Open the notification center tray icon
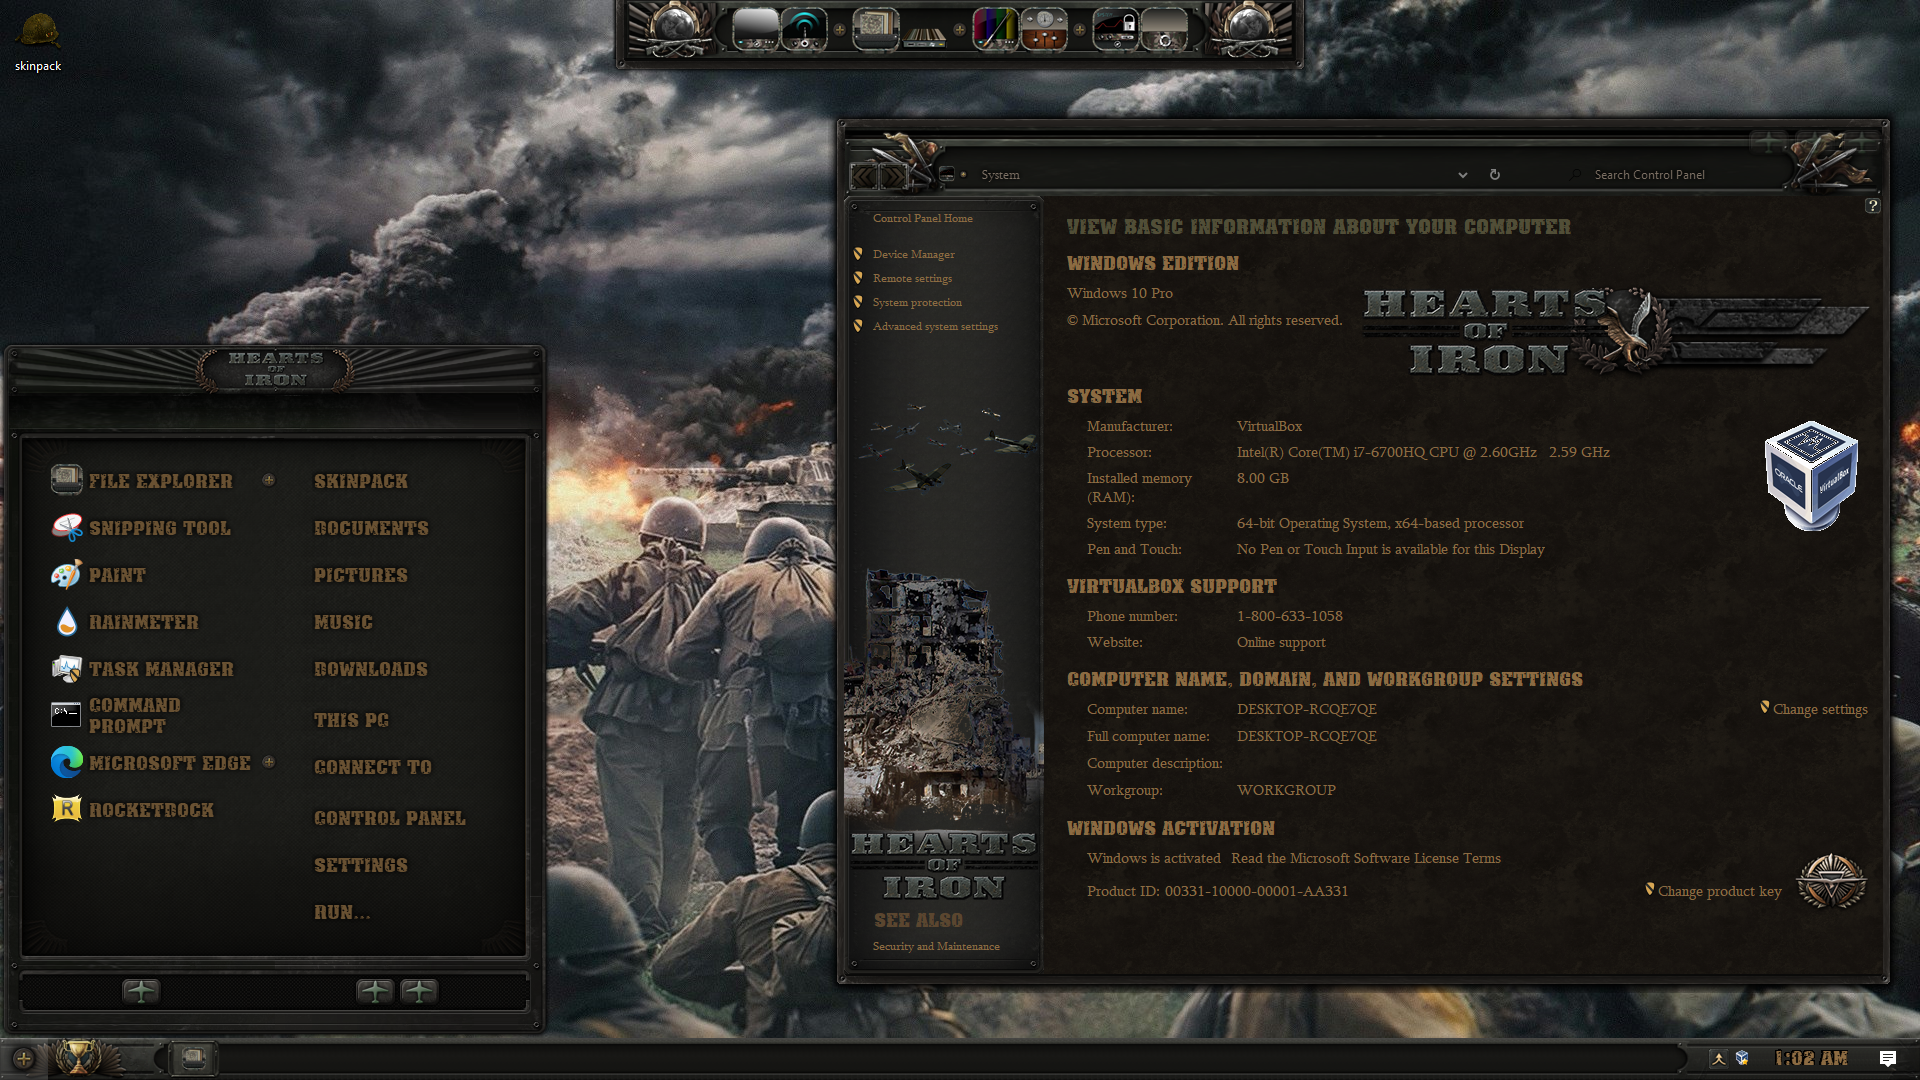Viewport: 1920px width, 1080px height. tap(1887, 1058)
